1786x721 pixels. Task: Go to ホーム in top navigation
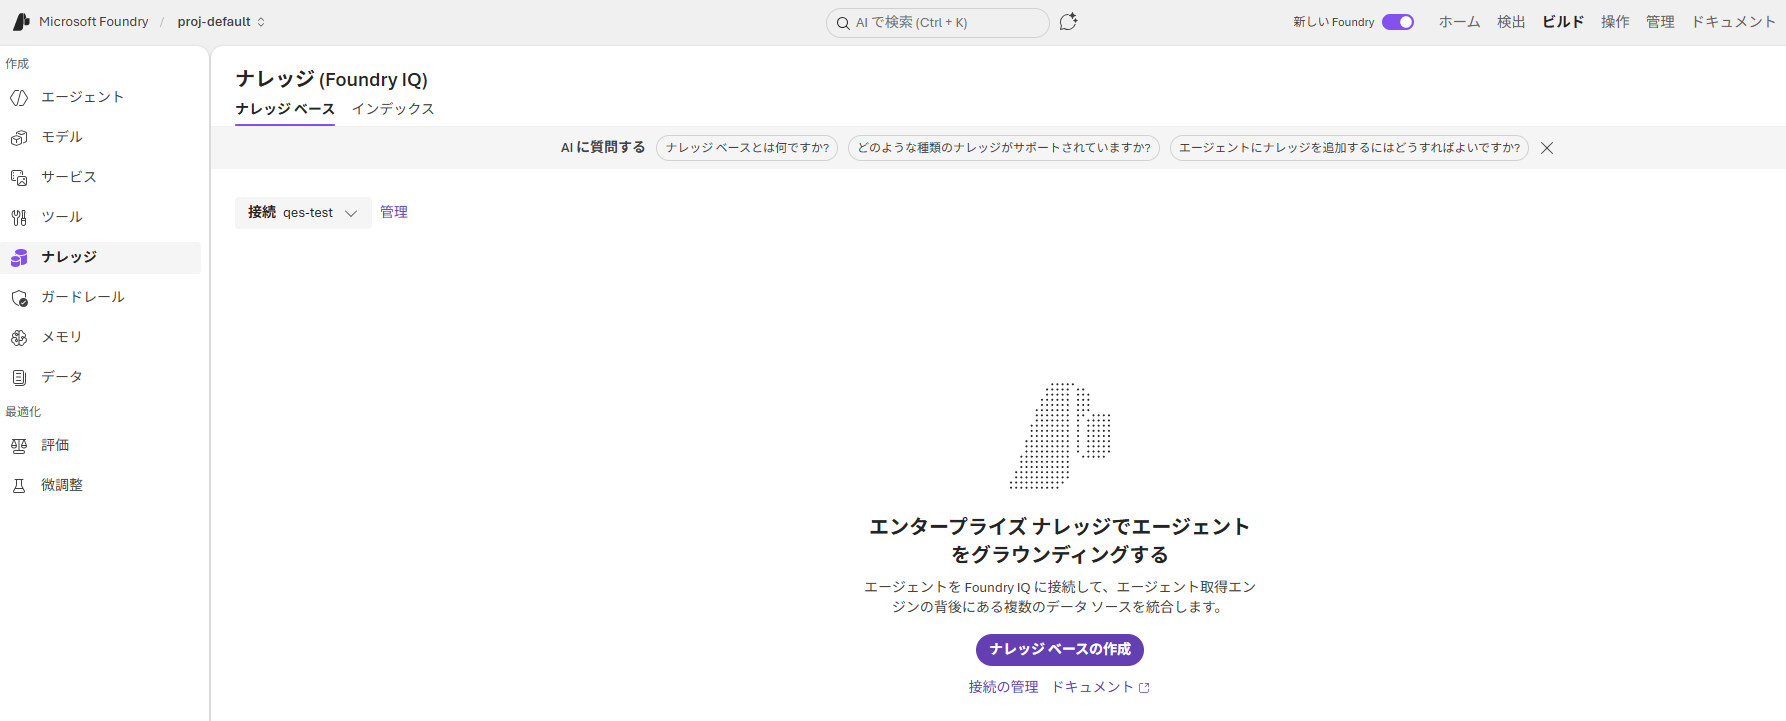point(1459,22)
